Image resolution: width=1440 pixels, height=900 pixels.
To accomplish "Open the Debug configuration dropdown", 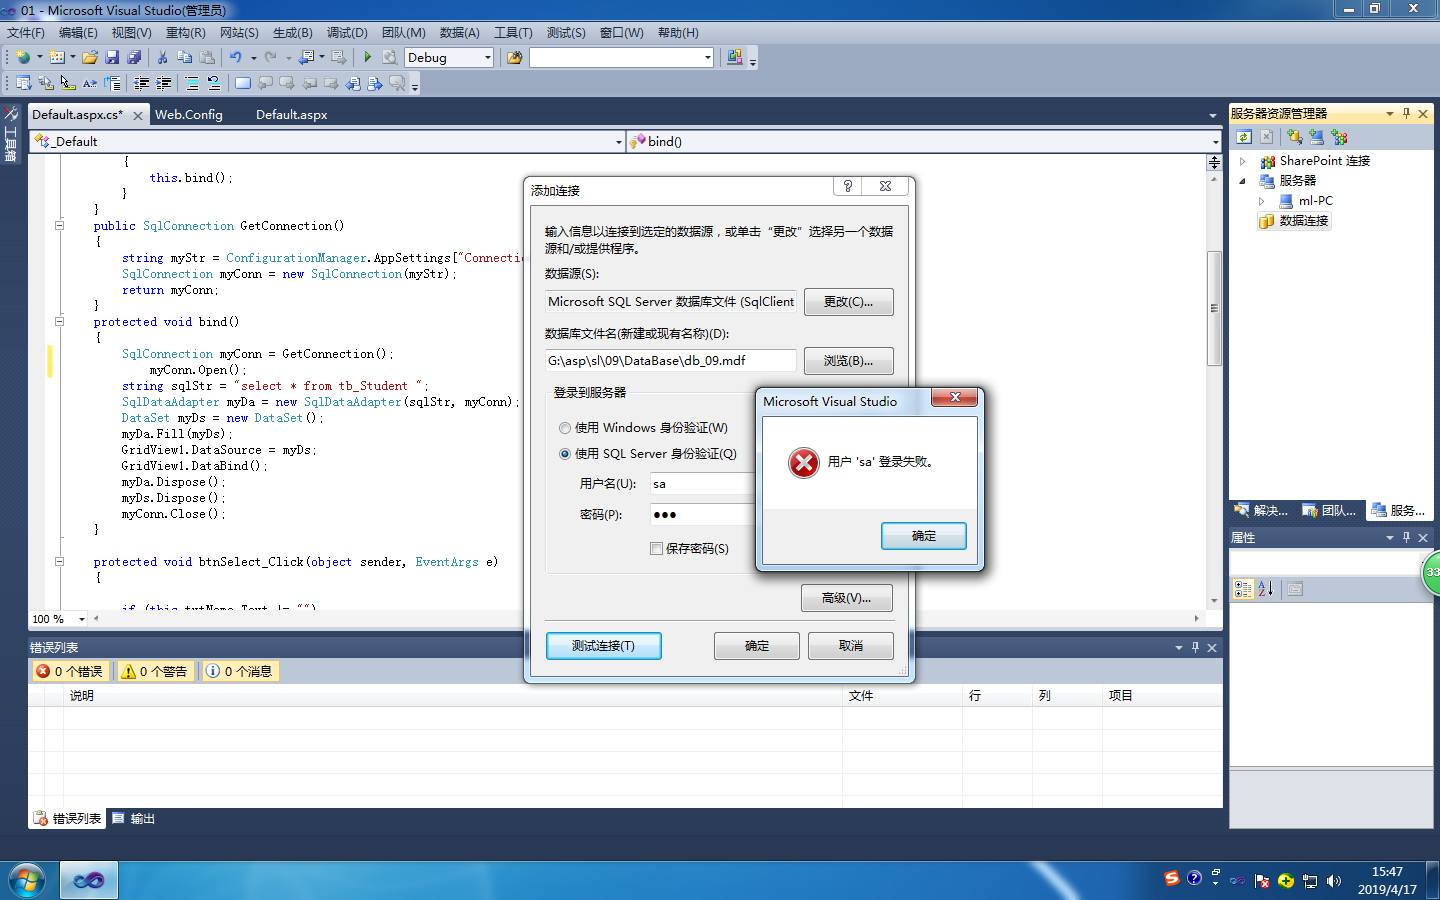I will 488,57.
